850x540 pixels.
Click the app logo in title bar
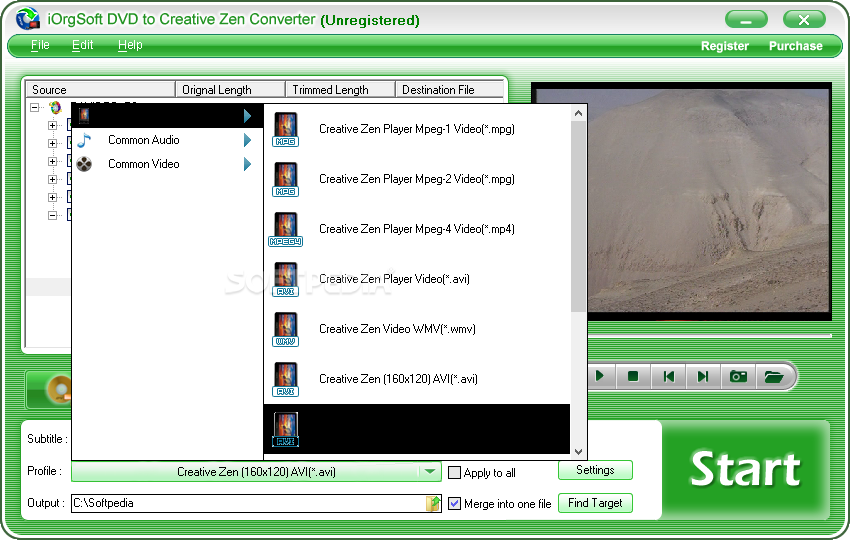[28, 19]
